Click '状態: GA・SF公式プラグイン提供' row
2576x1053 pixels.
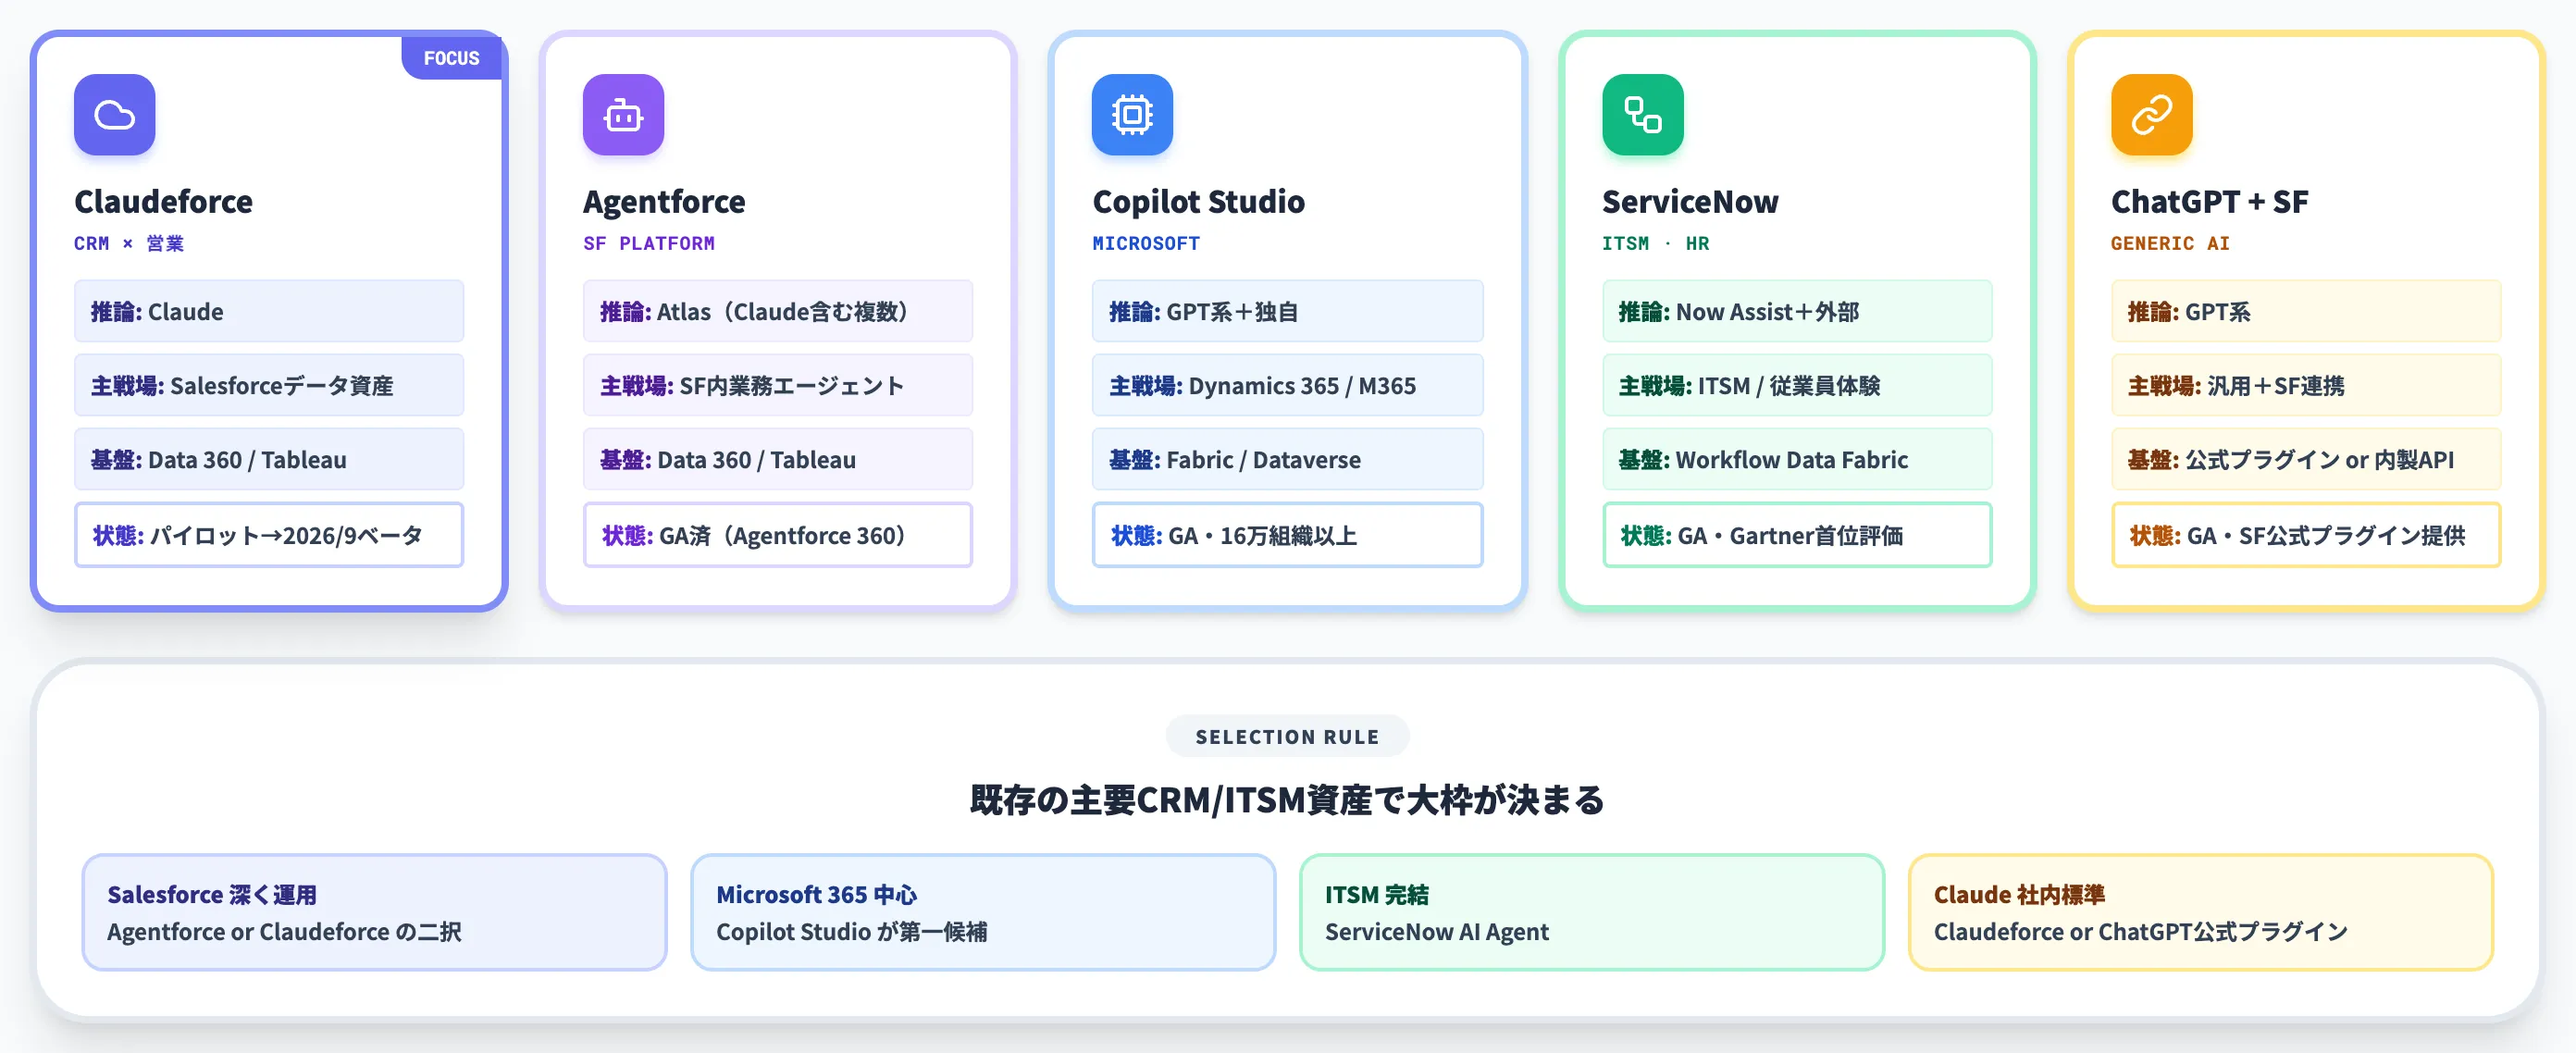[2306, 535]
